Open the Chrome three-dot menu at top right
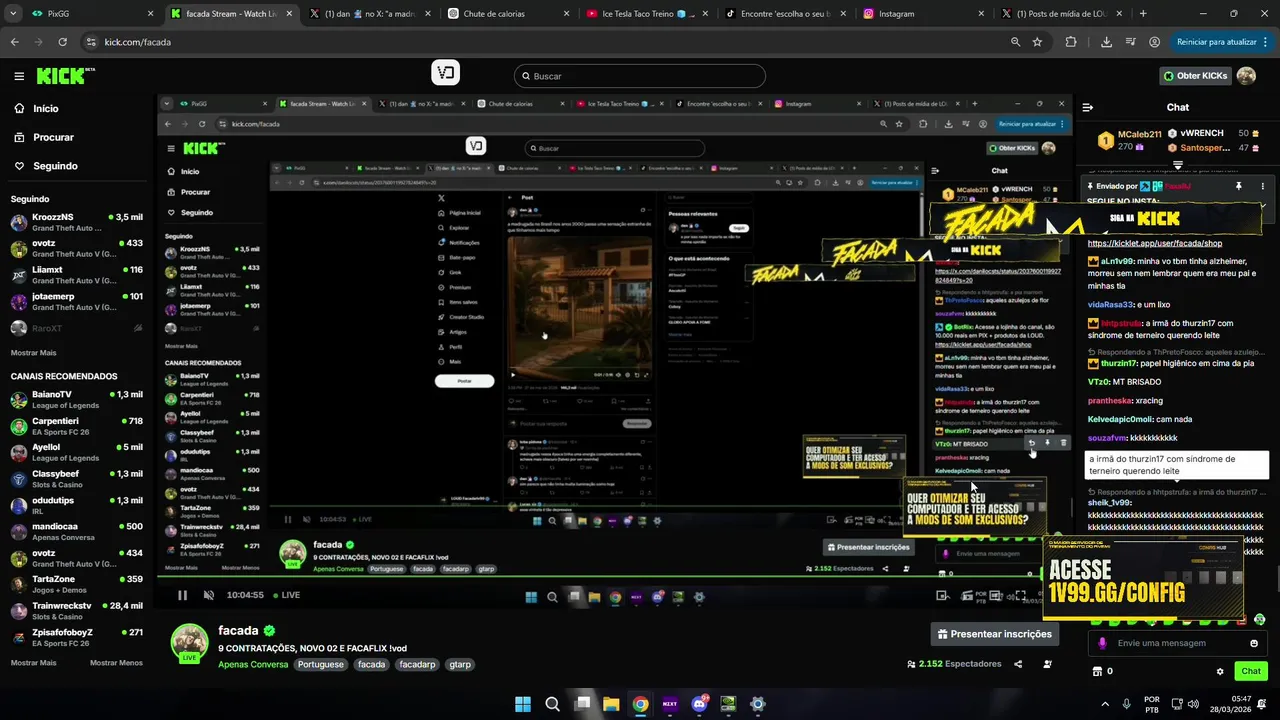The height and width of the screenshot is (720, 1280). tap(1266, 42)
